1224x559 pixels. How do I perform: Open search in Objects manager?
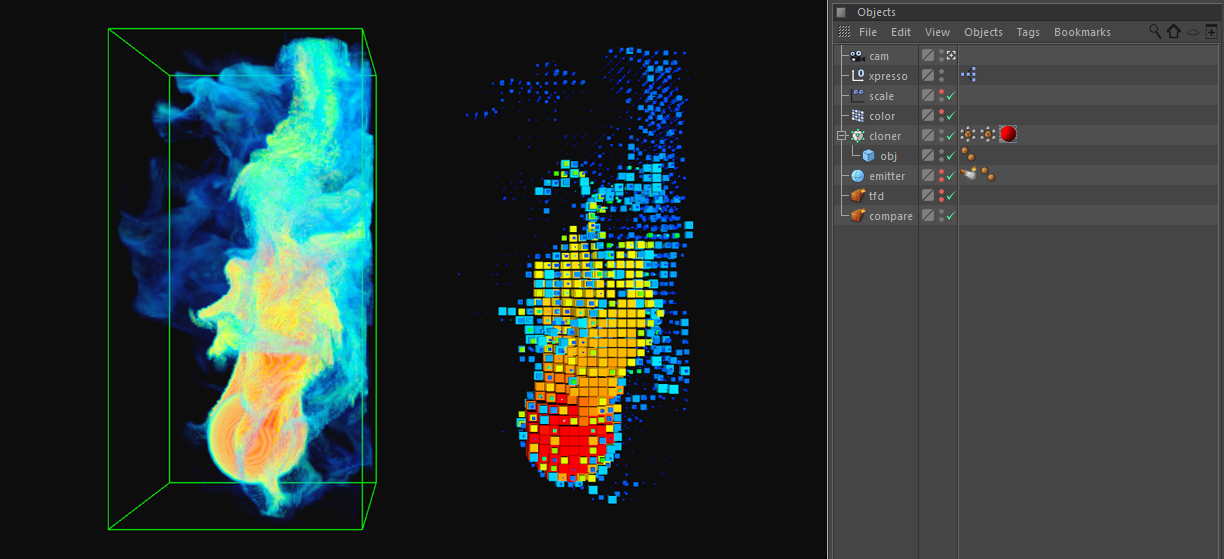1155,32
